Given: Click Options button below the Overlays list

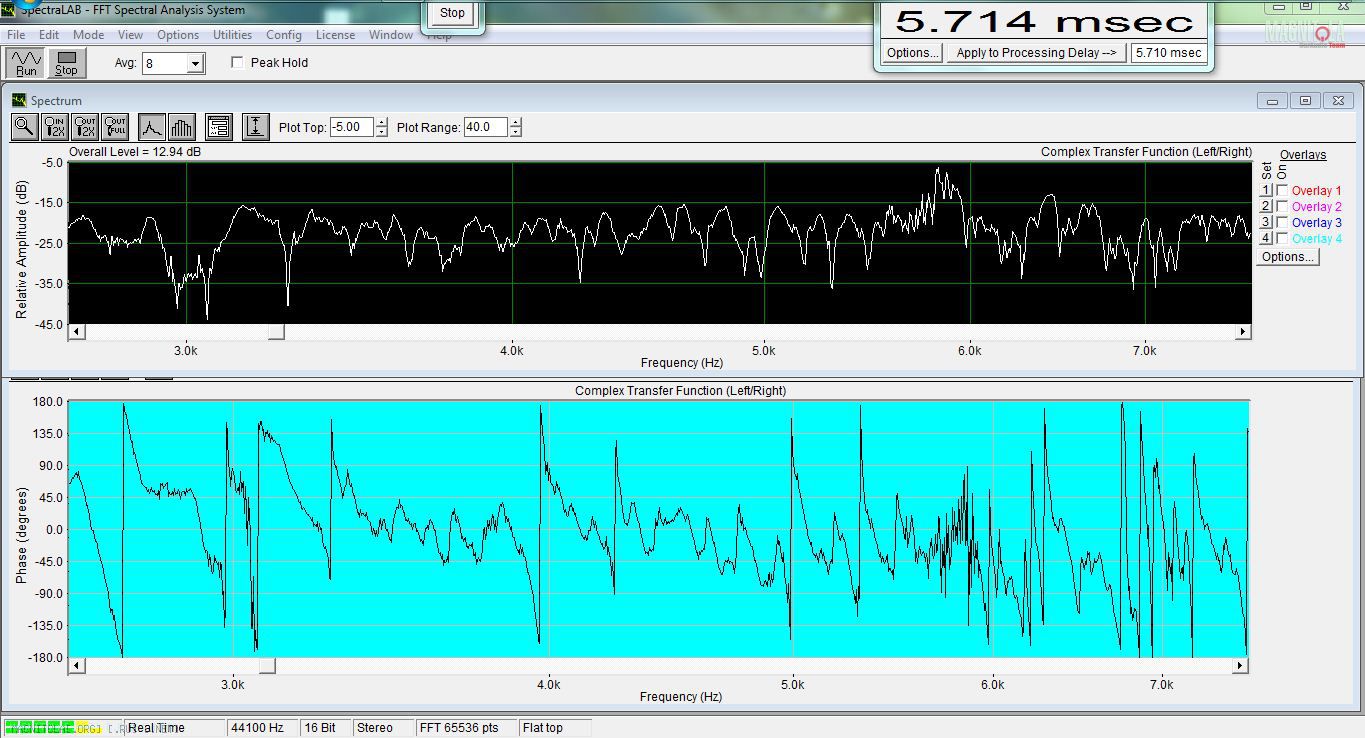Looking at the screenshot, I should 1287,257.
